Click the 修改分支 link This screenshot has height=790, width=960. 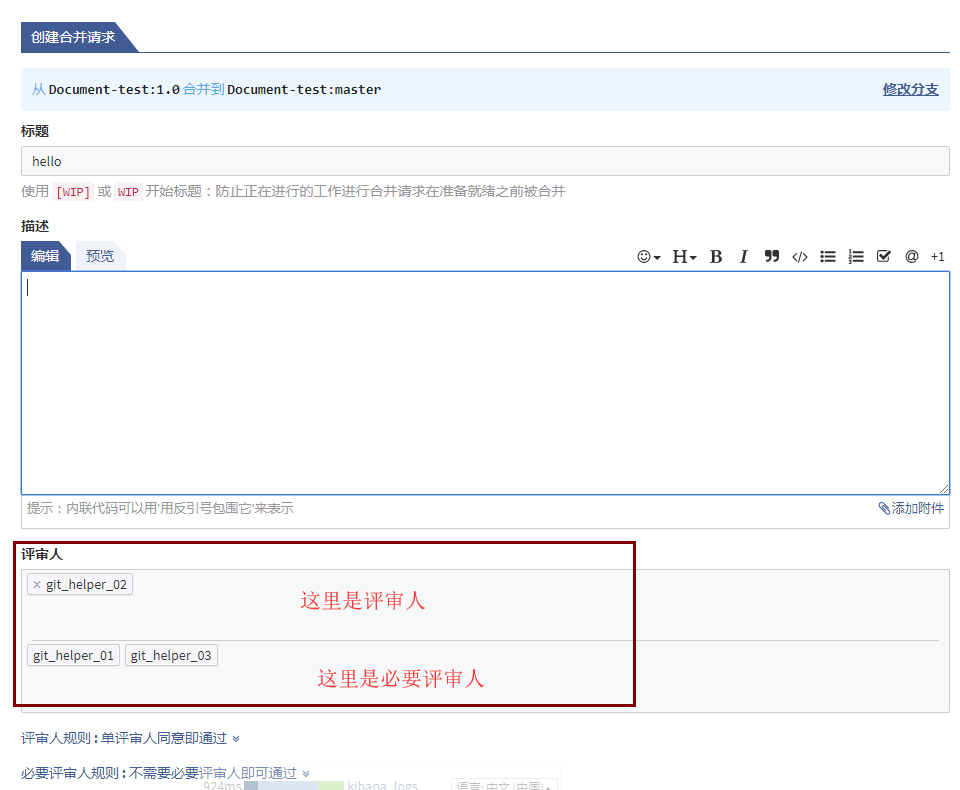click(910, 89)
